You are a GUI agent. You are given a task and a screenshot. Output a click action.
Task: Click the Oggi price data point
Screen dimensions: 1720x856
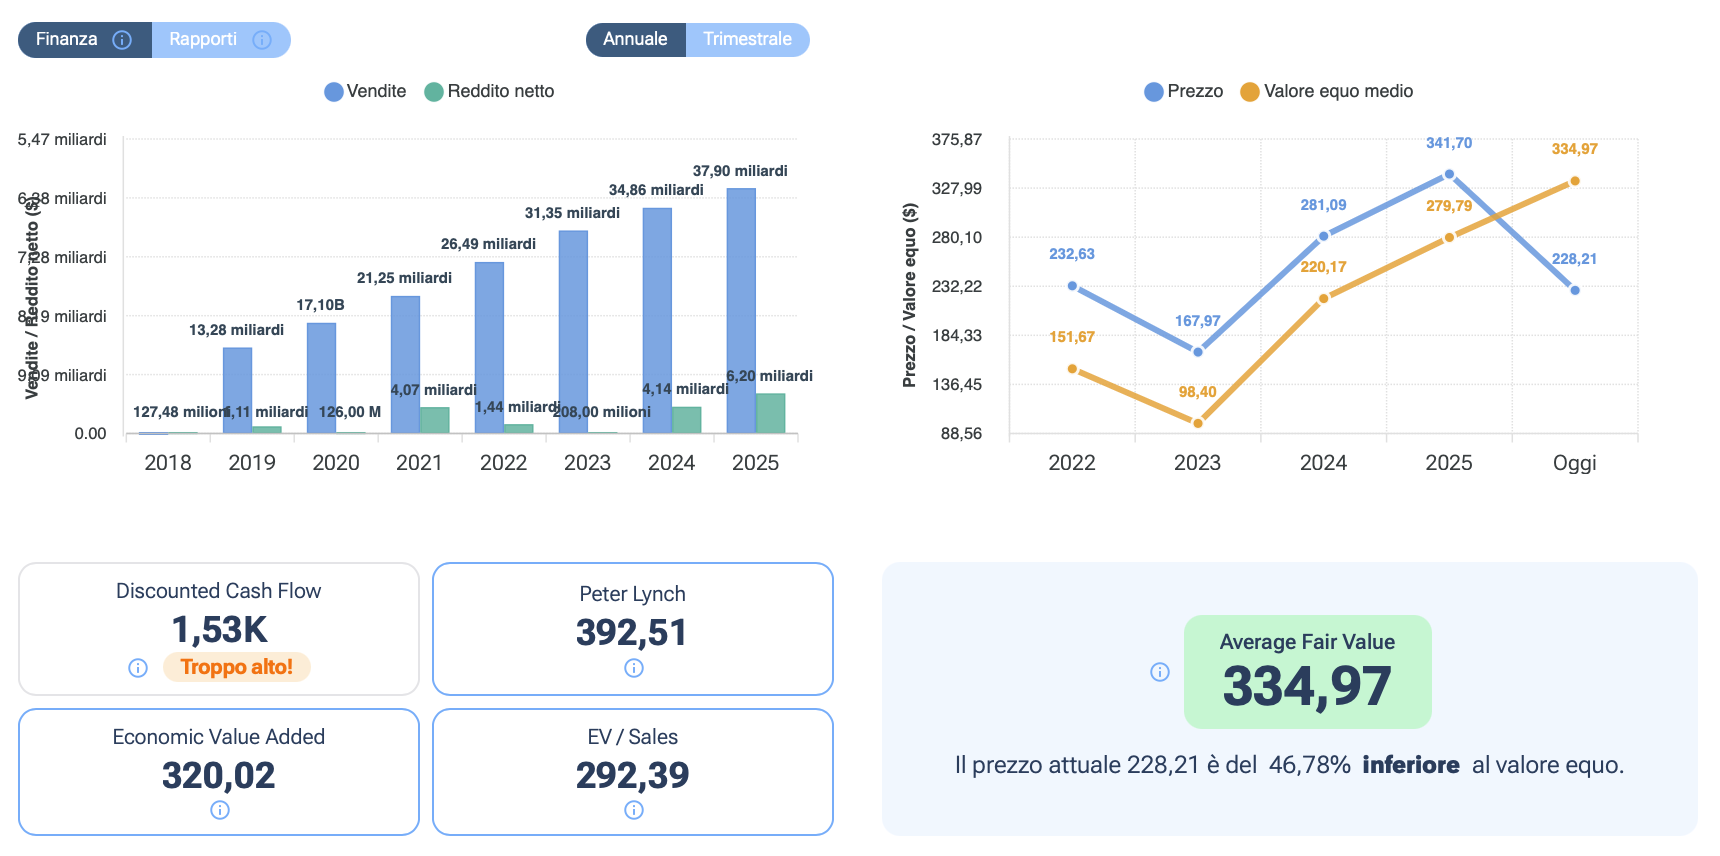[1574, 290]
